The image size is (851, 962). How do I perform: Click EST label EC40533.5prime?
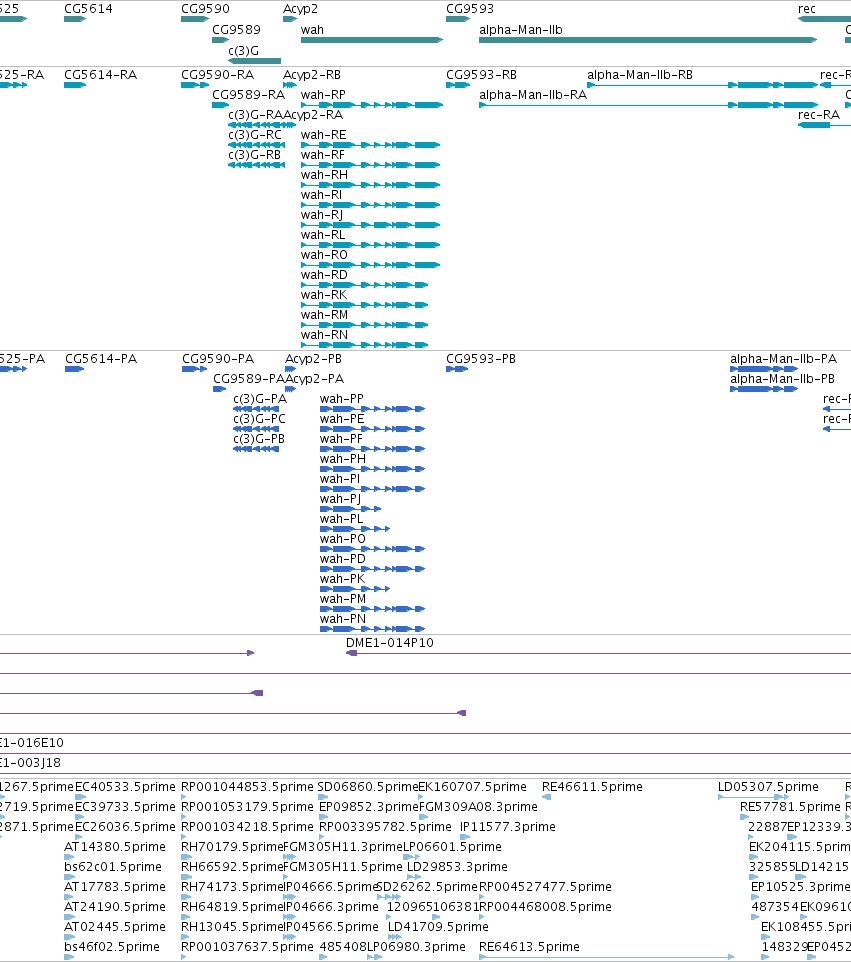[x=125, y=787]
